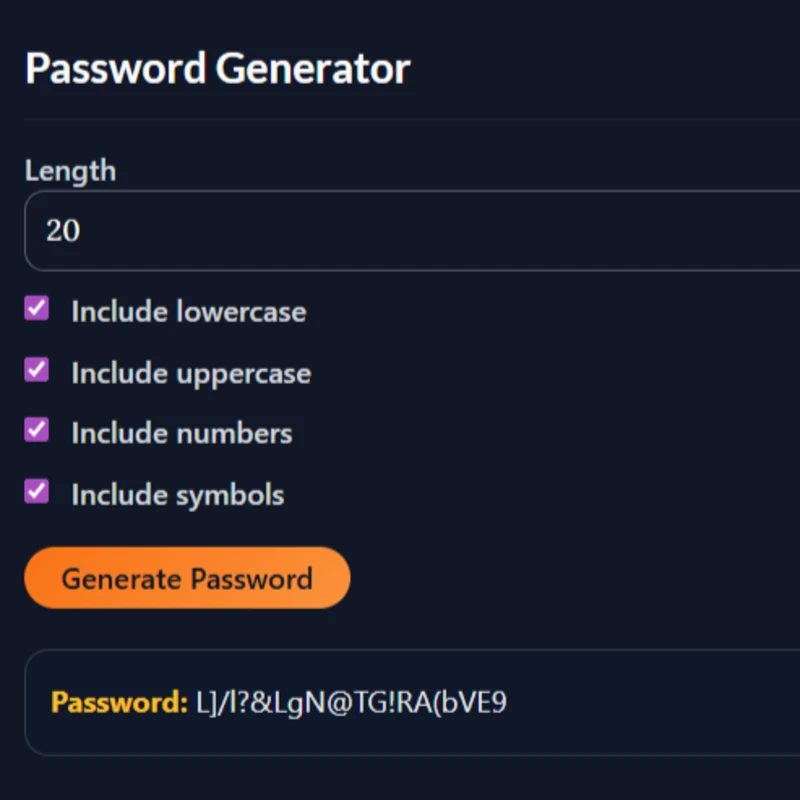Click the Length label
The width and height of the screenshot is (800, 800).
70,171
